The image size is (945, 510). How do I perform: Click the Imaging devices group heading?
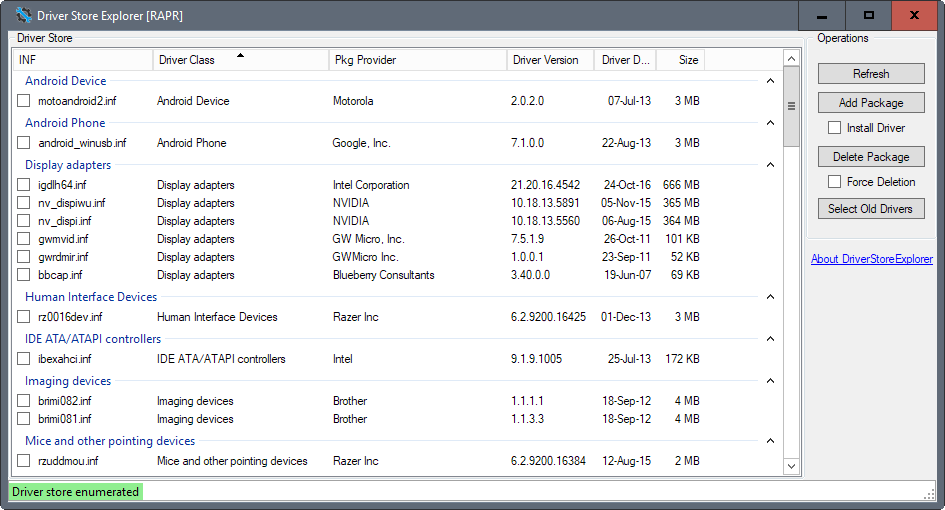pyautogui.click(x=68, y=381)
